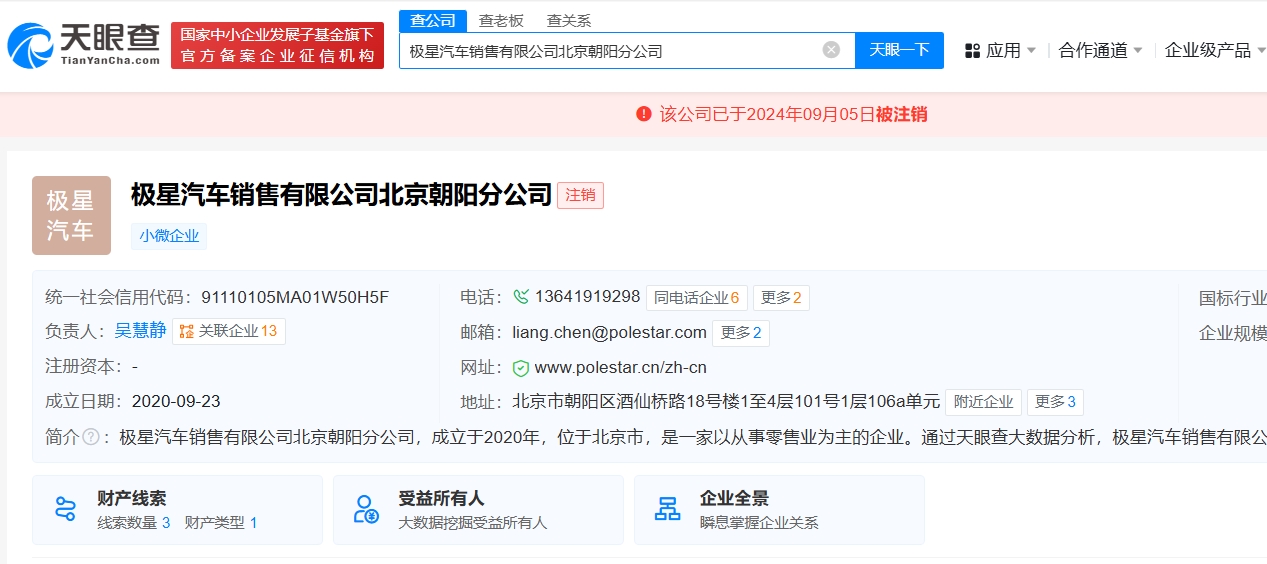Screen dimensions: 1267x564
Task: Click 更多 3 next to the address
Action: (1055, 402)
